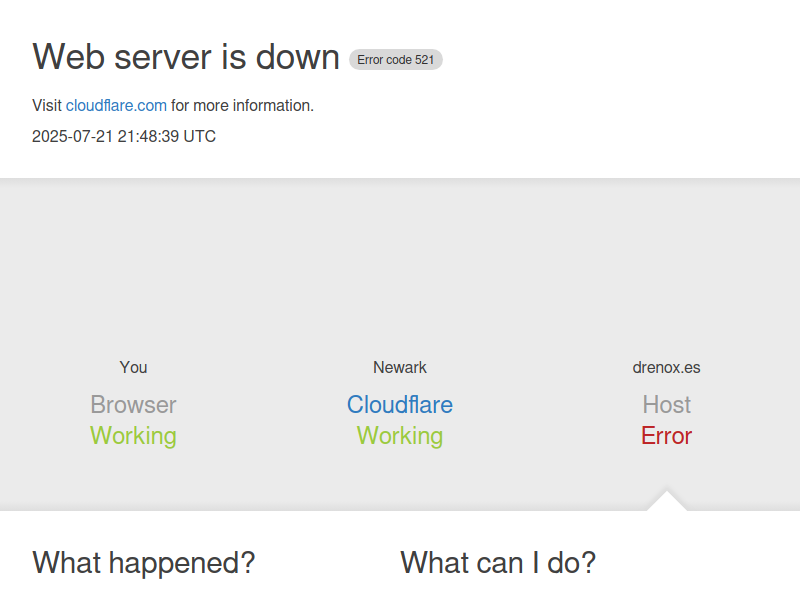
Task: Click the What happened? heading
Action: pyautogui.click(x=144, y=563)
